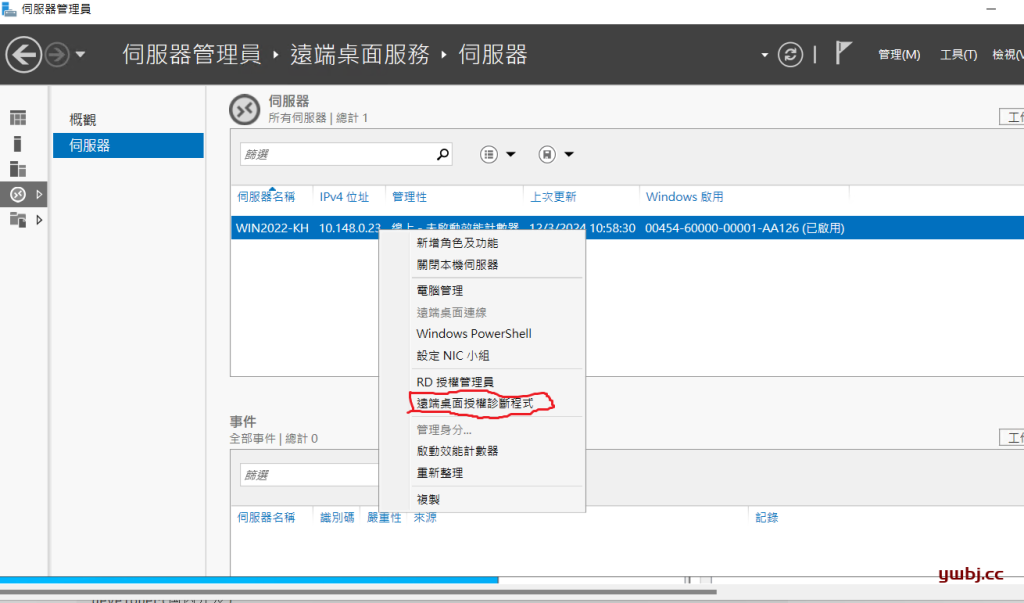Select the WIN2022-KH server row
Screen dimensions: 1024x603
[627, 228]
